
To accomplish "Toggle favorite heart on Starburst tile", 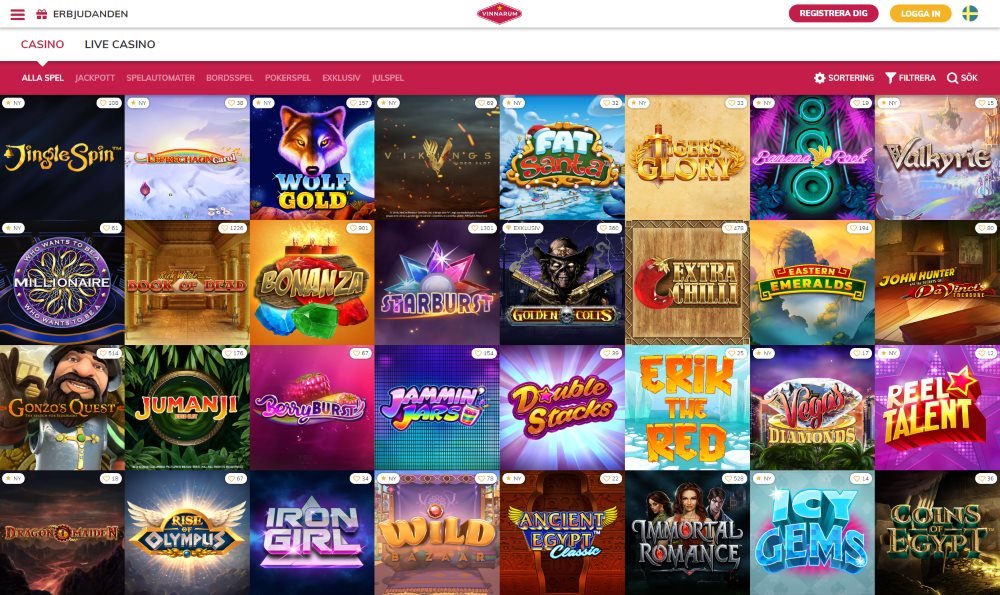I will click(x=475, y=228).
